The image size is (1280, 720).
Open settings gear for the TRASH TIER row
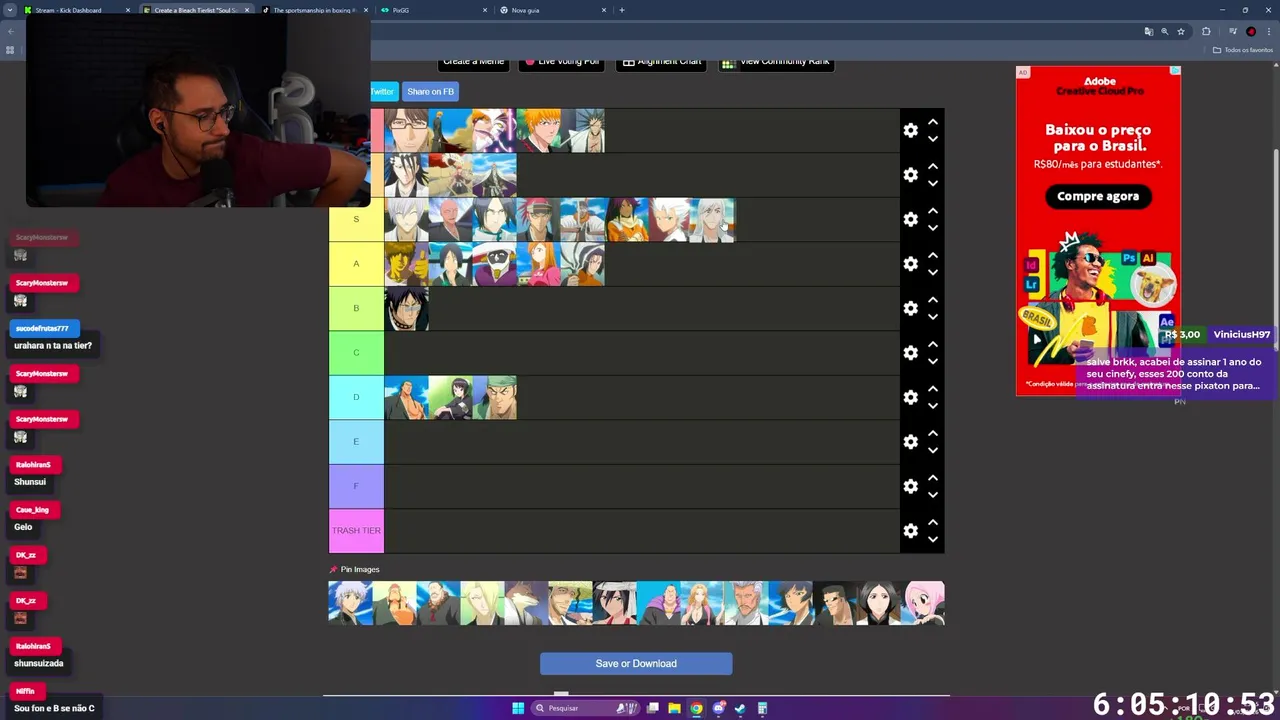tap(910, 530)
